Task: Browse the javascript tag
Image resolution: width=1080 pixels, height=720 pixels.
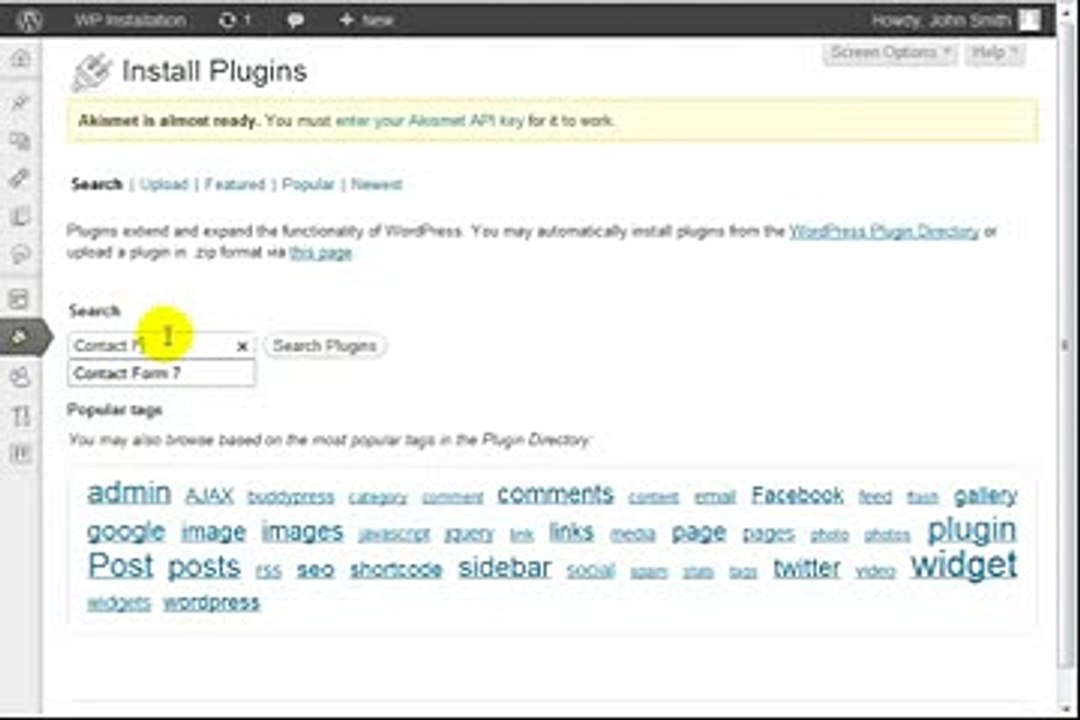Action: [394, 534]
